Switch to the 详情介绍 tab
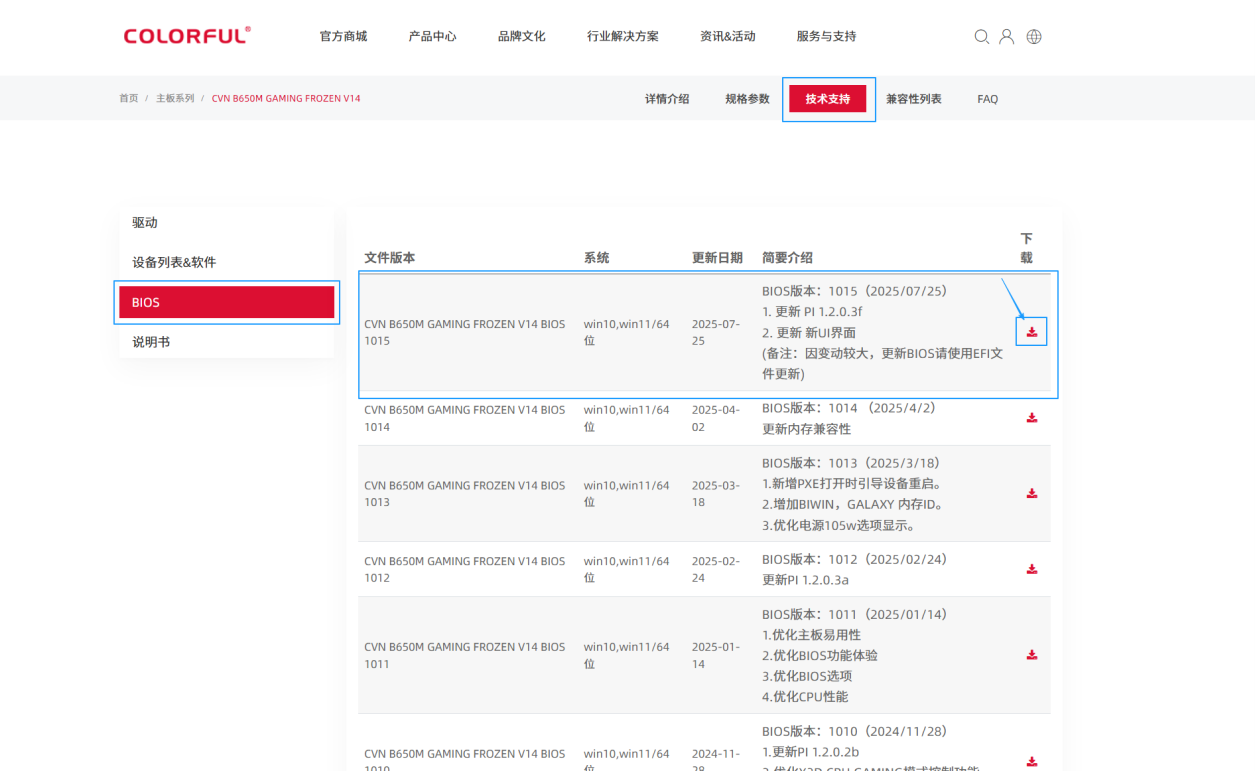This screenshot has width=1255, height=771. tap(666, 98)
